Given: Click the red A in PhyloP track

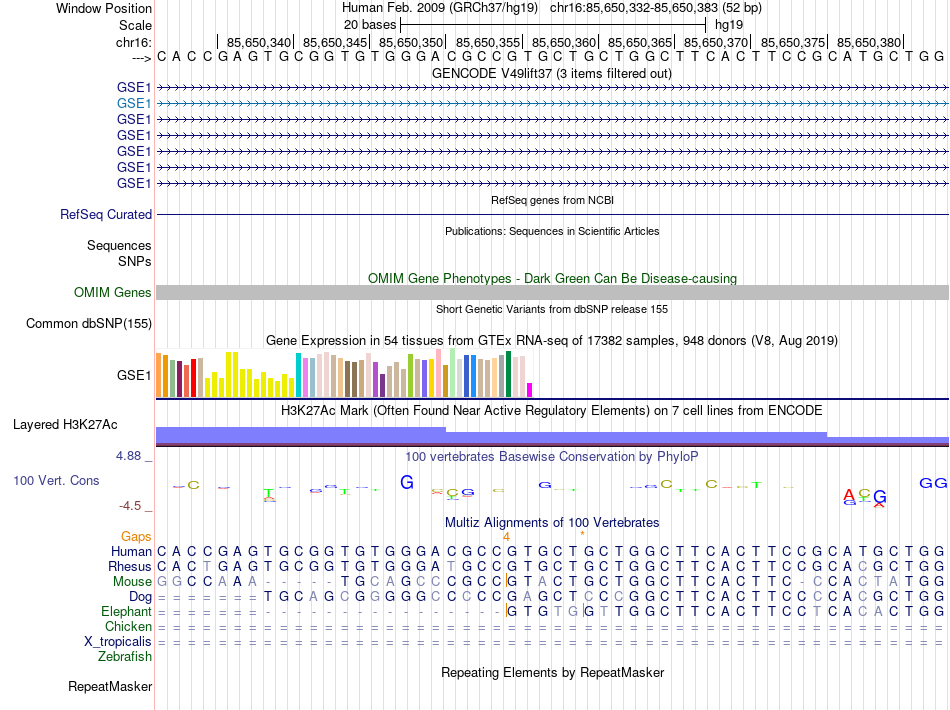Looking at the screenshot, I should coord(849,494).
